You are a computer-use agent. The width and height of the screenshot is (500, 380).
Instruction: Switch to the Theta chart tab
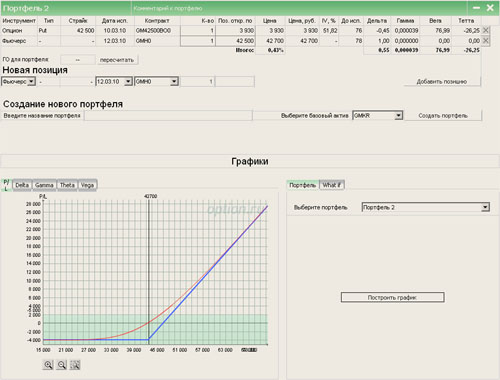click(67, 185)
